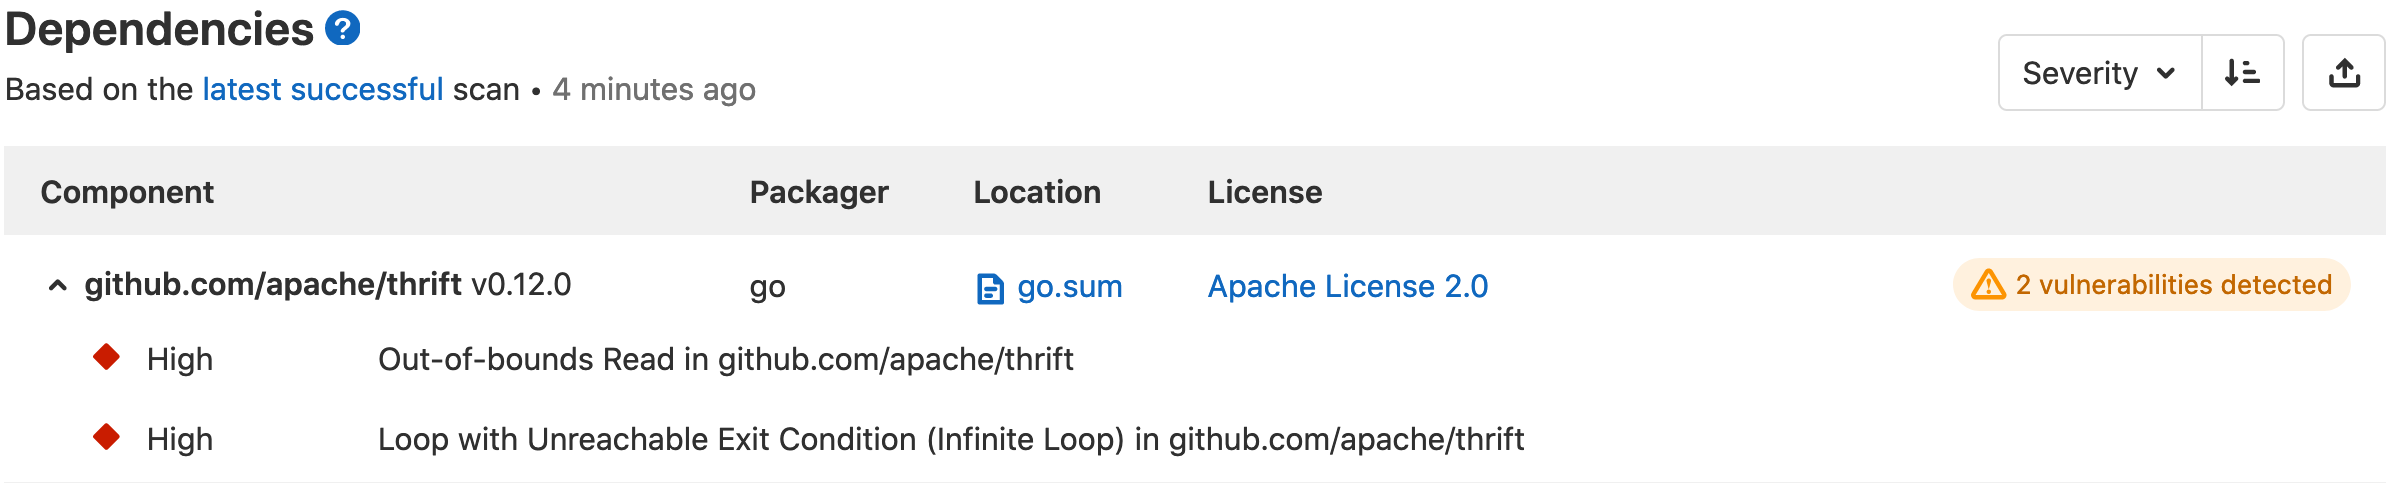The width and height of the screenshot is (2408, 483).
Task: Select github.com/apache/thrift v0.12.0 component name
Action: pos(328,285)
